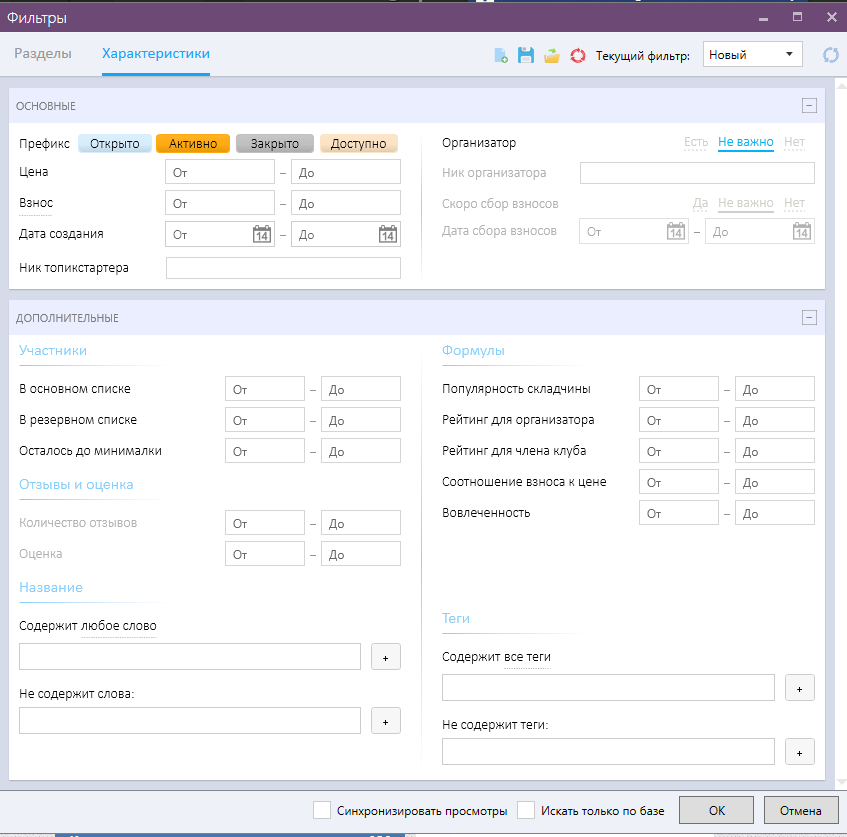
Task: Save the filter with the floppy disk icon
Action: [525, 56]
